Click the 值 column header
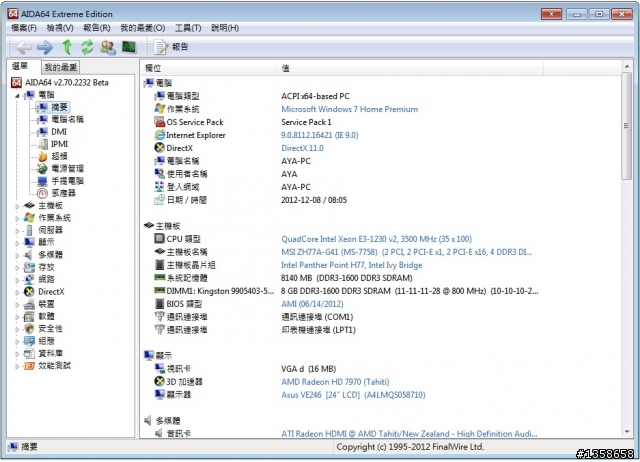 [x=409, y=68]
